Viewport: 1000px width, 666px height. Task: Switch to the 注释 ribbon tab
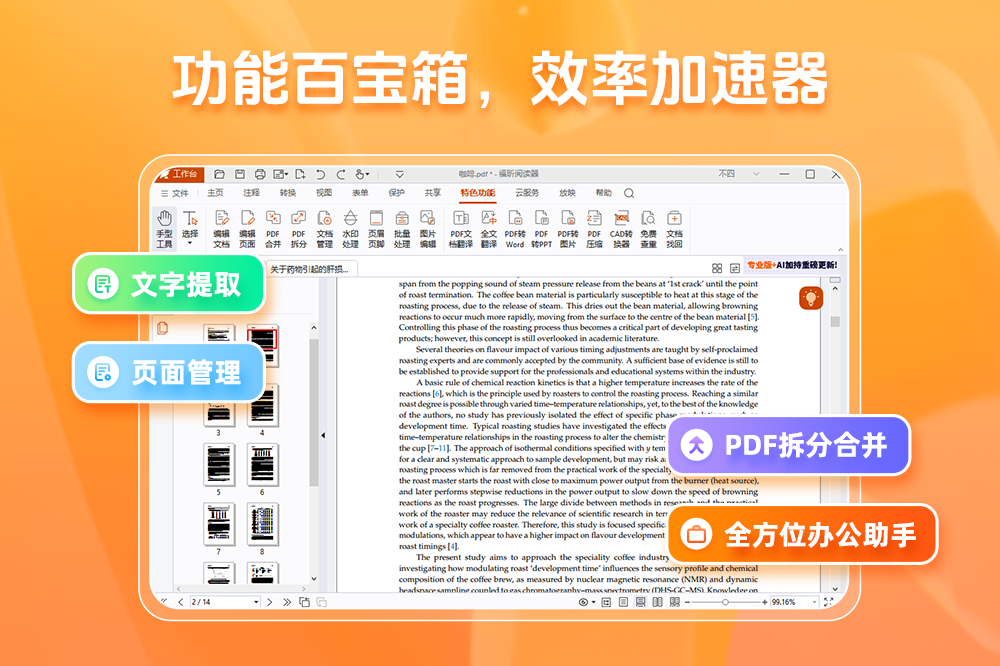[250, 193]
